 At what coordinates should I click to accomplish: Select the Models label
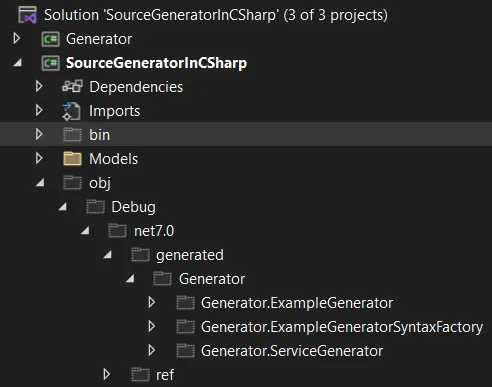(x=113, y=159)
